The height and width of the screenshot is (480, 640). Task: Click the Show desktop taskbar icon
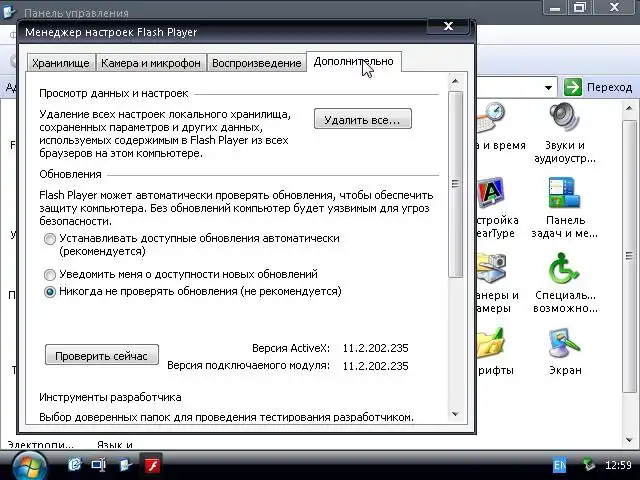(x=99, y=464)
